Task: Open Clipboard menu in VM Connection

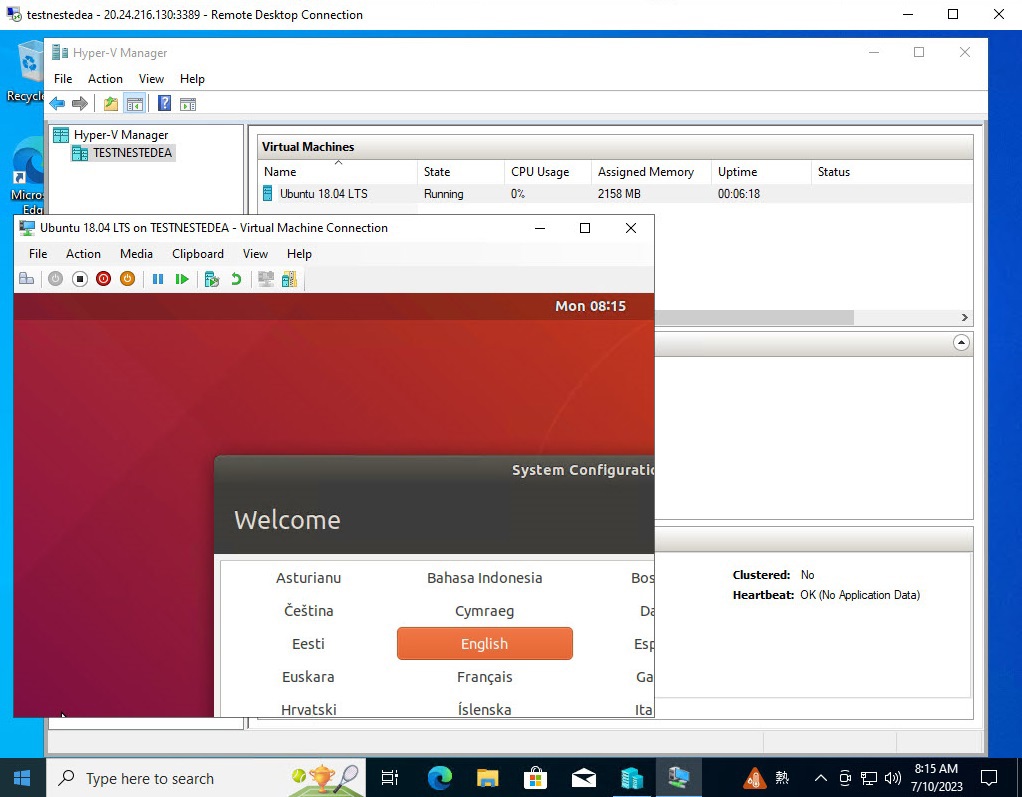Action: 198,254
